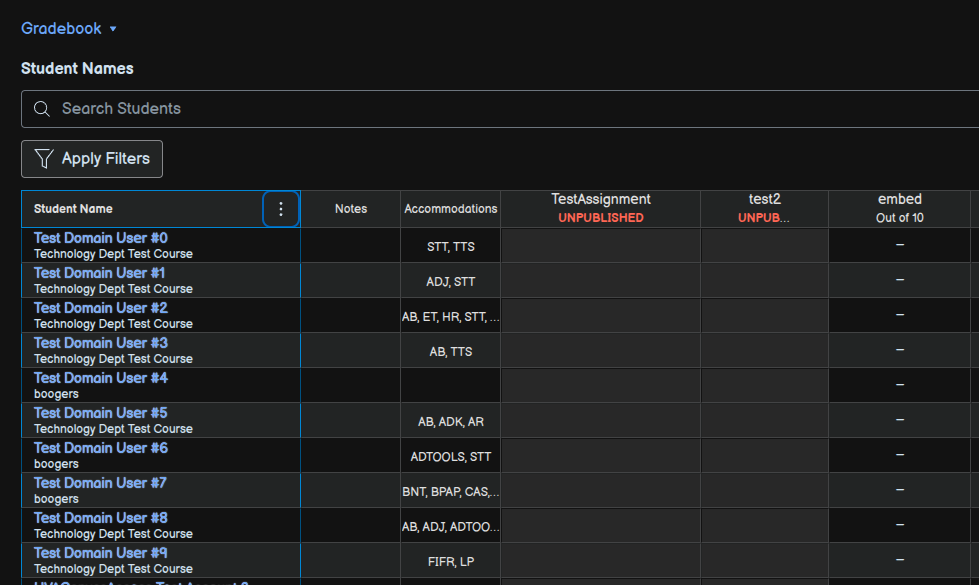This screenshot has width=979, height=585.
Task: Click the magnifier icon in the search box
Action: click(x=42, y=109)
